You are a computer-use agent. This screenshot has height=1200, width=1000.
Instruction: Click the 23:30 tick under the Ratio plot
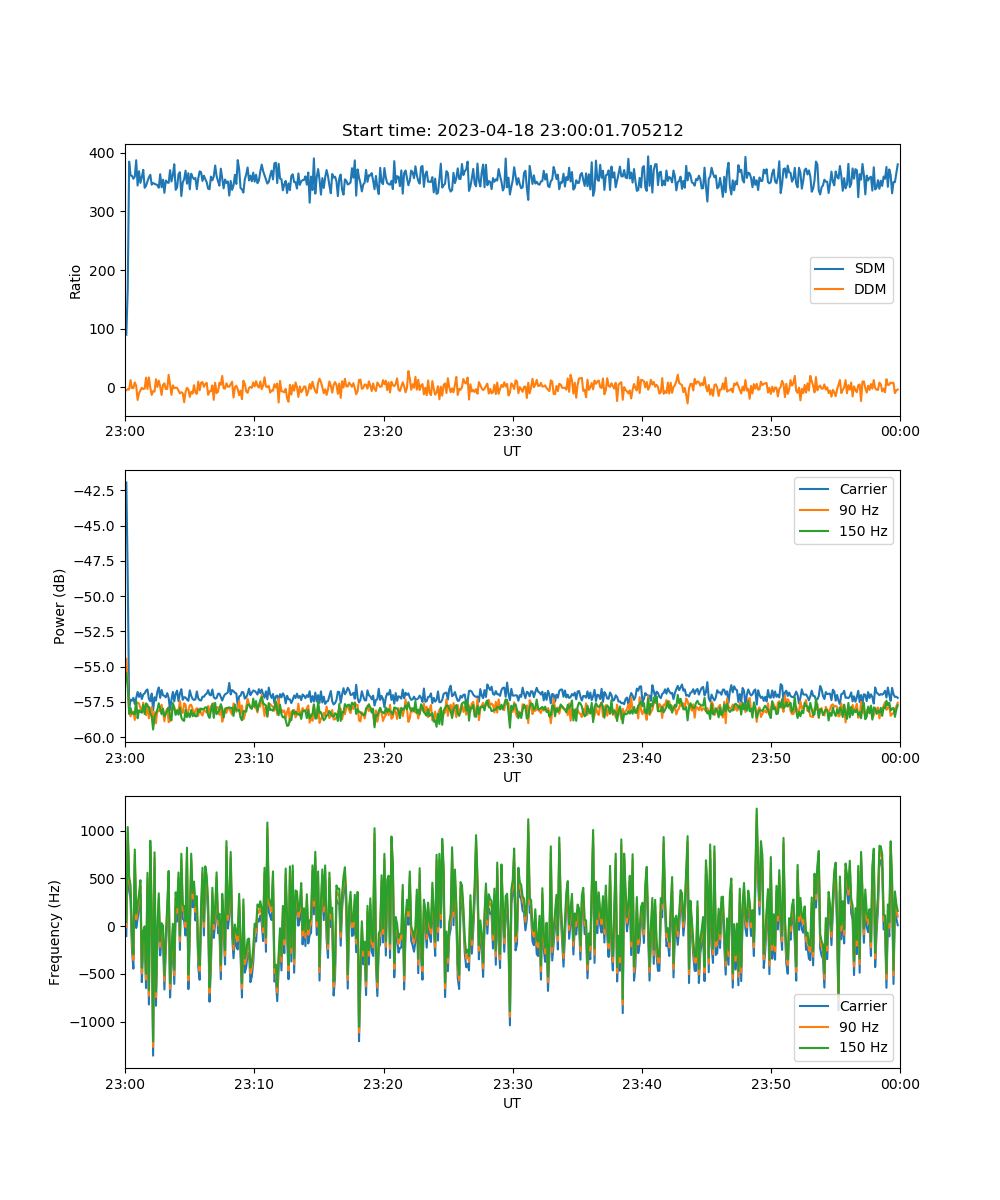point(512,432)
